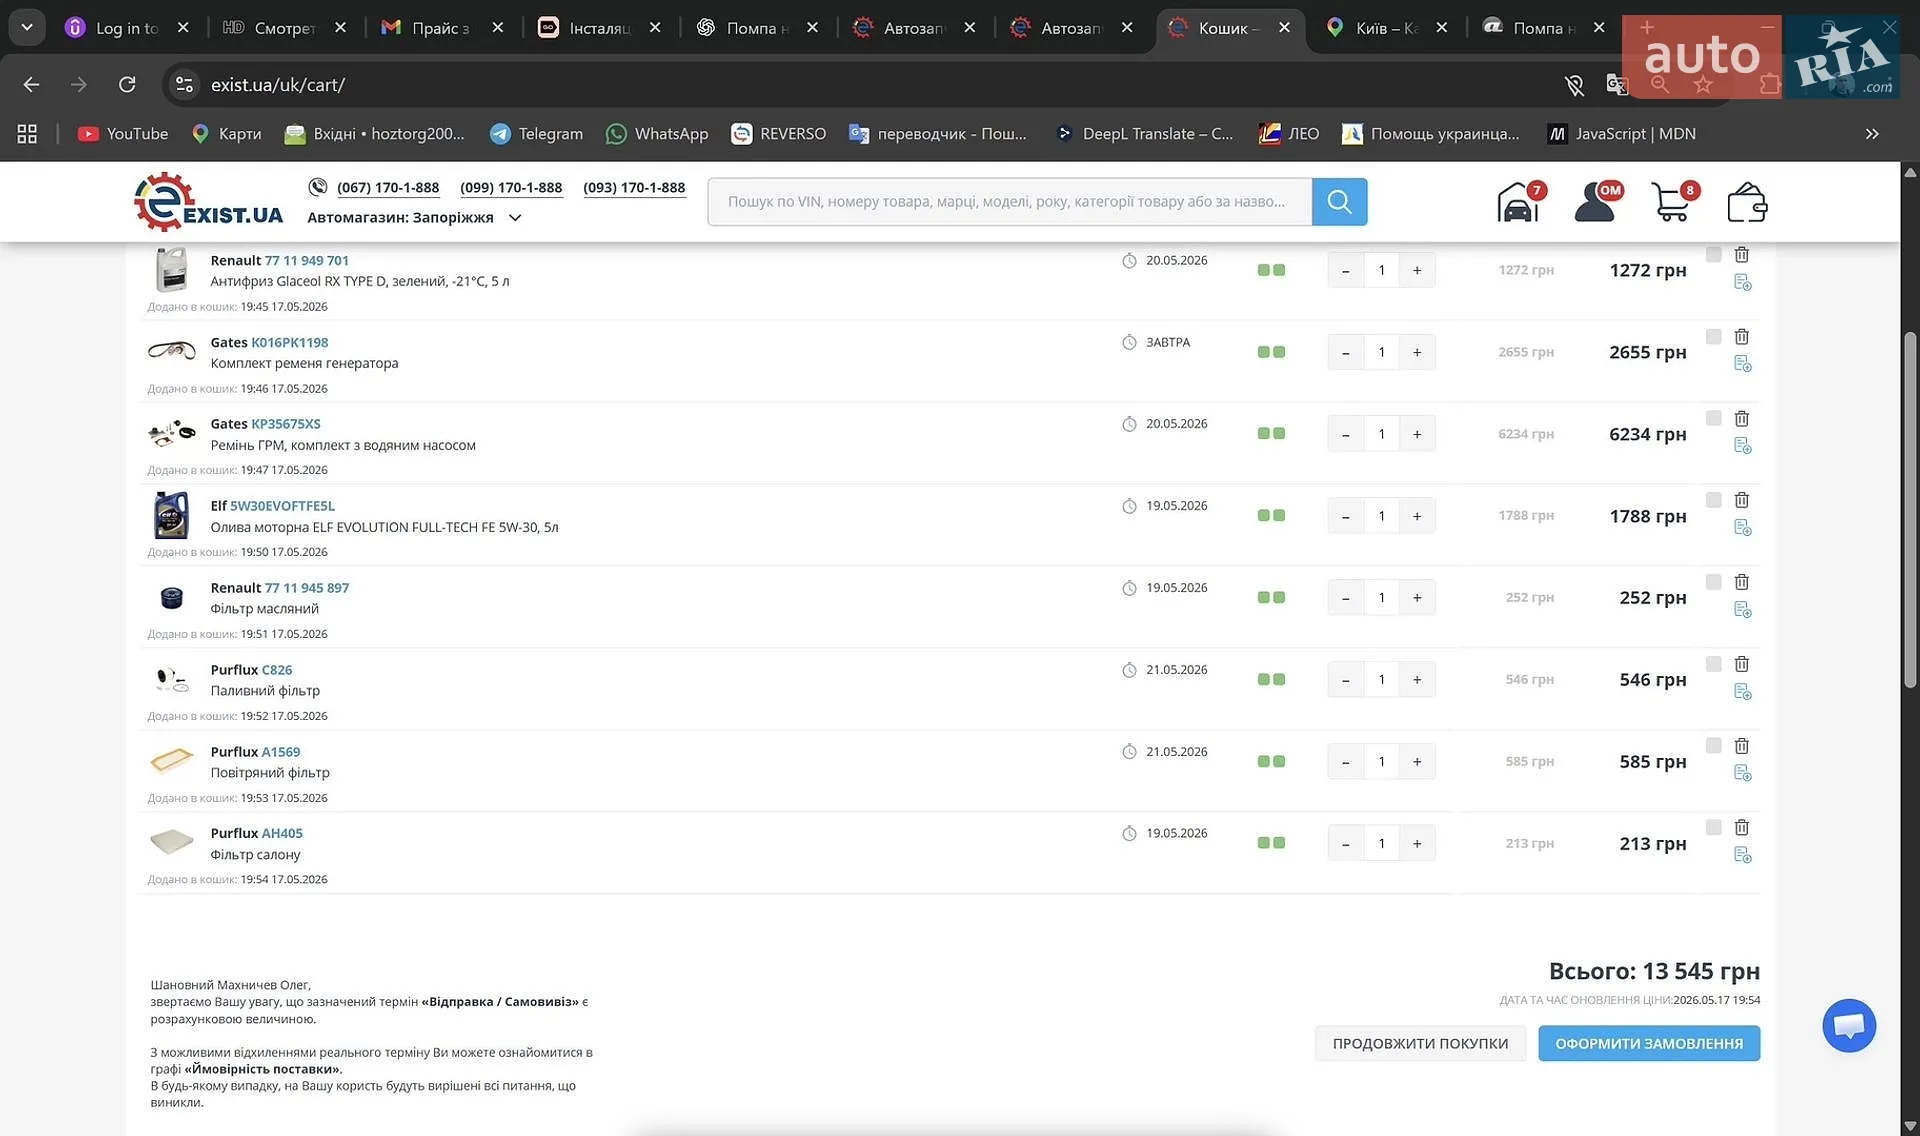Open the live chat bubble
Viewport: 1920px width, 1136px height.
click(1849, 1026)
